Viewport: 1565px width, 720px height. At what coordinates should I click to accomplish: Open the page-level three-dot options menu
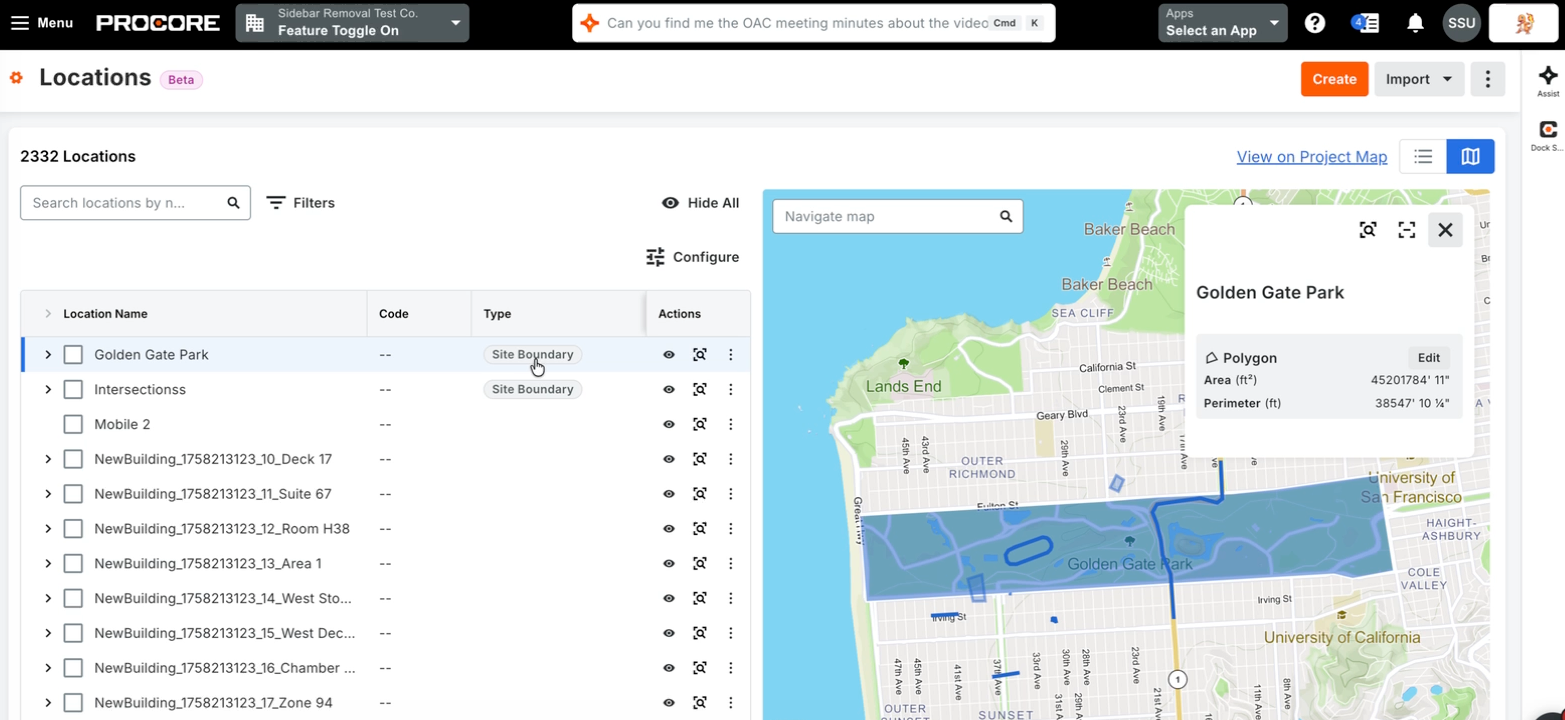(1488, 79)
